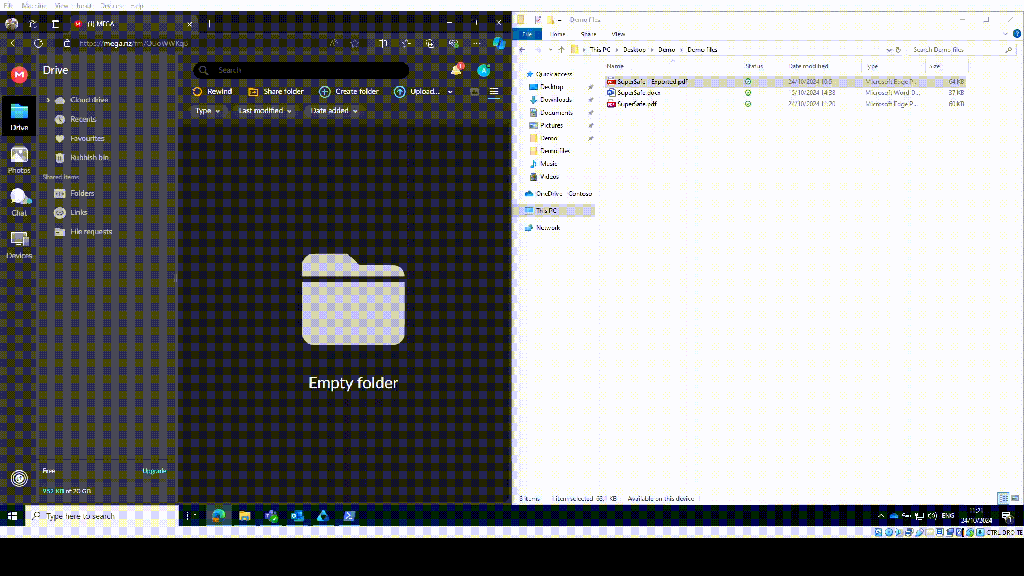
Task: Open the Type filter dropdown
Action: point(208,111)
